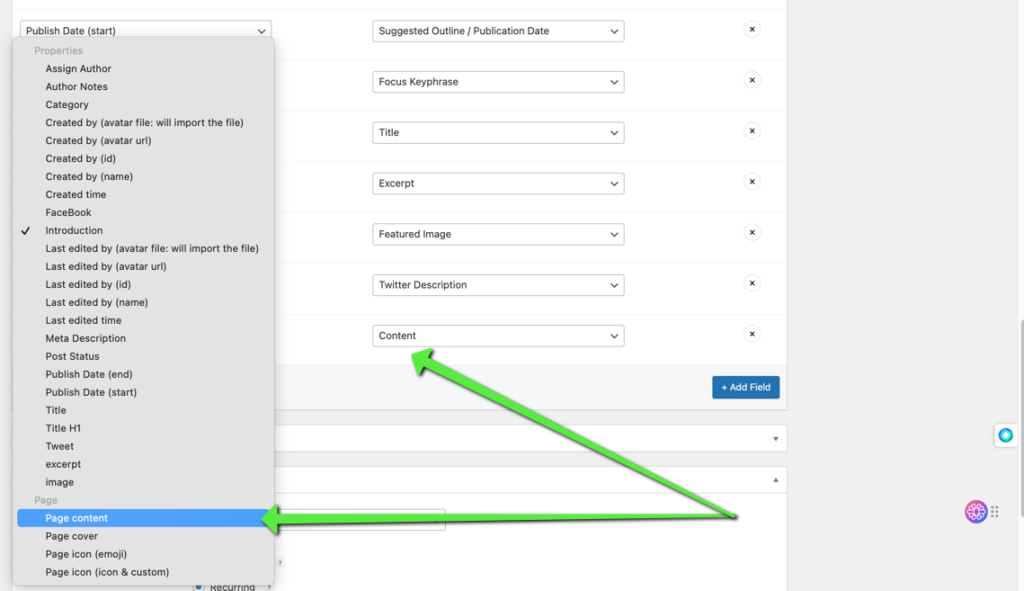Delete the Twitter Description mapping row
This screenshot has width=1024, height=591.
coord(752,284)
